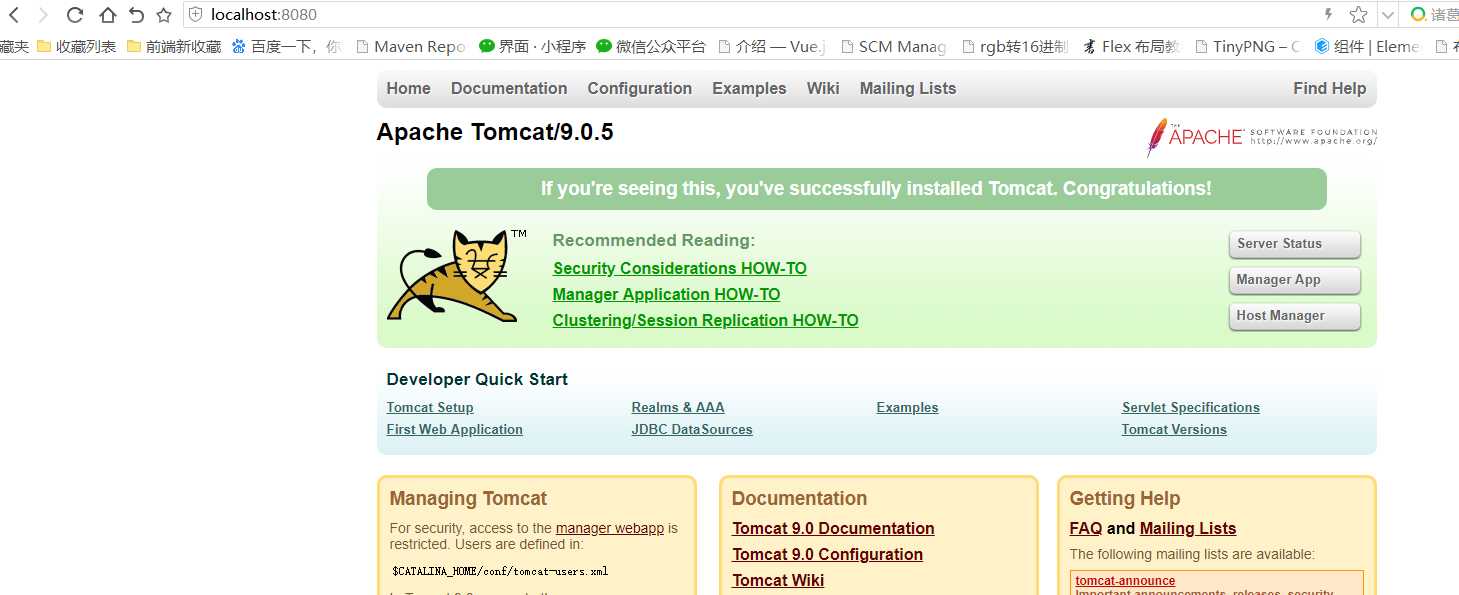Go to Home in Tomcat navigation
Viewport: 1459px width, 595px height.
pos(408,88)
